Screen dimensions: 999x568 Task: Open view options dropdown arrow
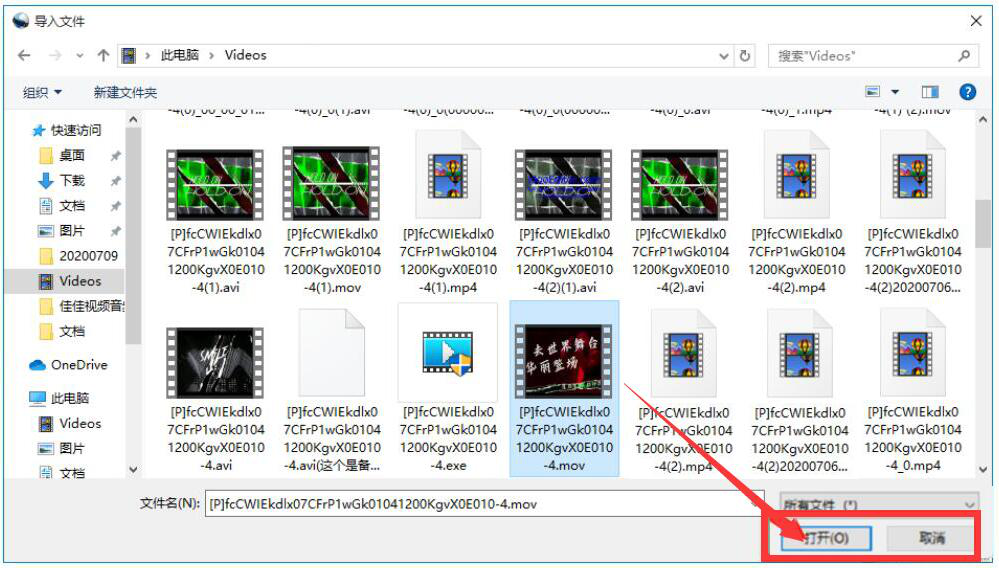[895, 92]
